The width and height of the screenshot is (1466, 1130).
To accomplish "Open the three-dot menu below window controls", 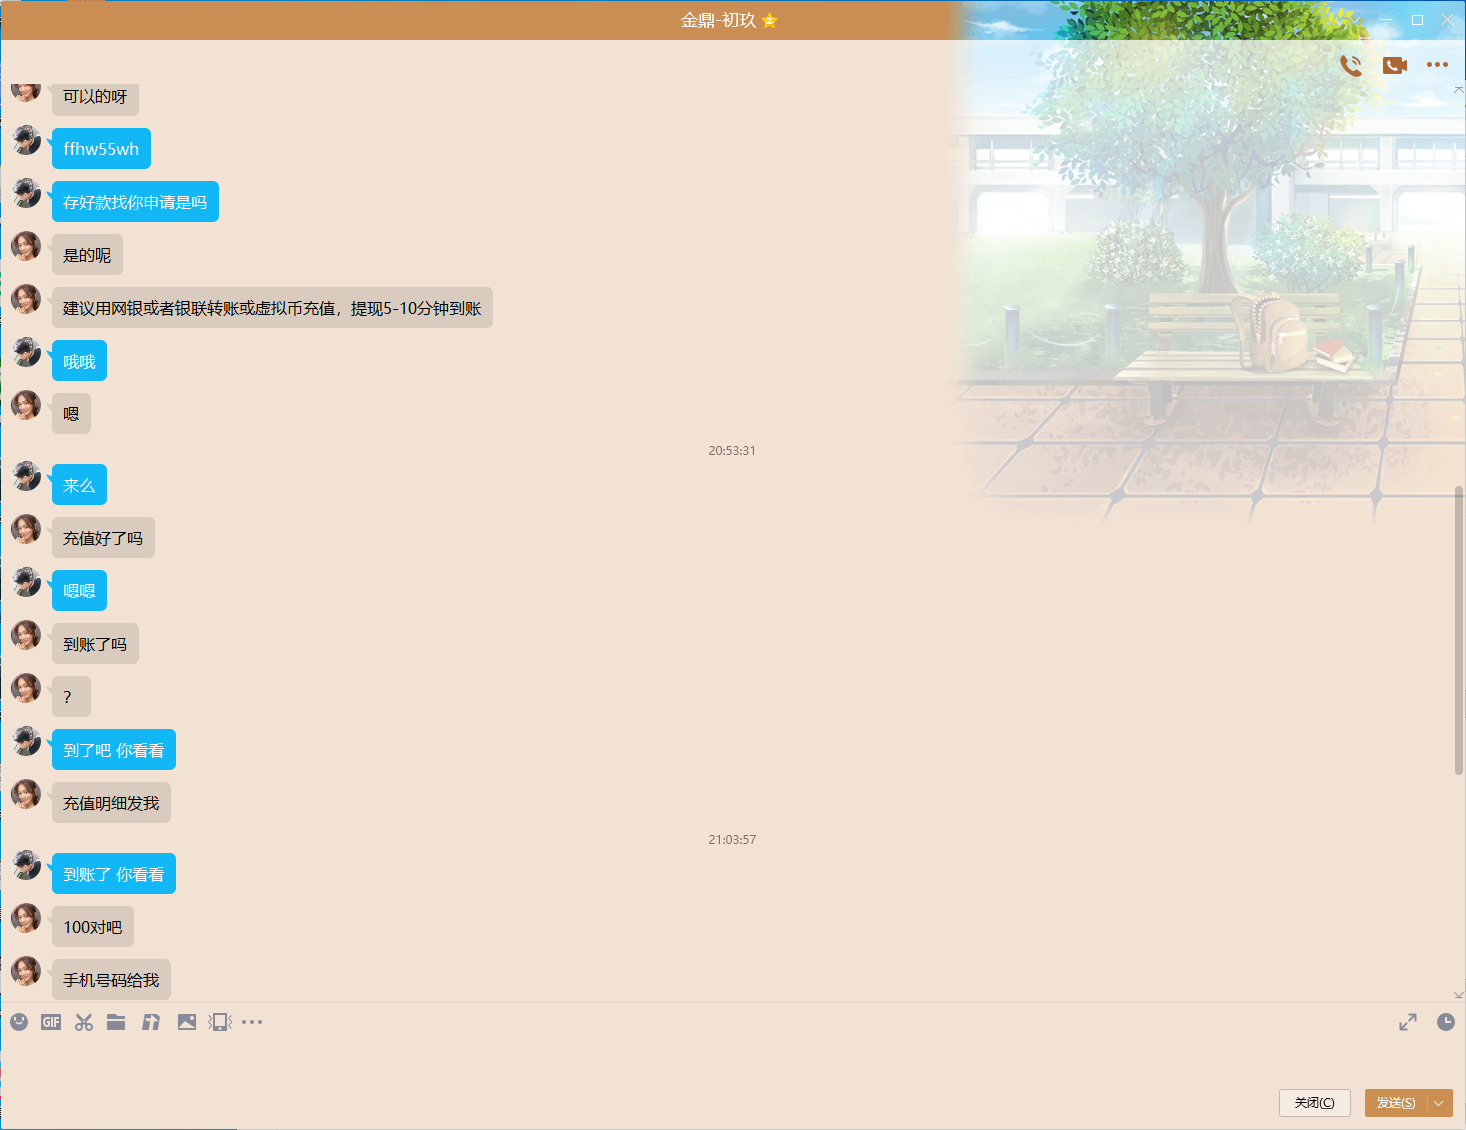I will click(1437, 65).
